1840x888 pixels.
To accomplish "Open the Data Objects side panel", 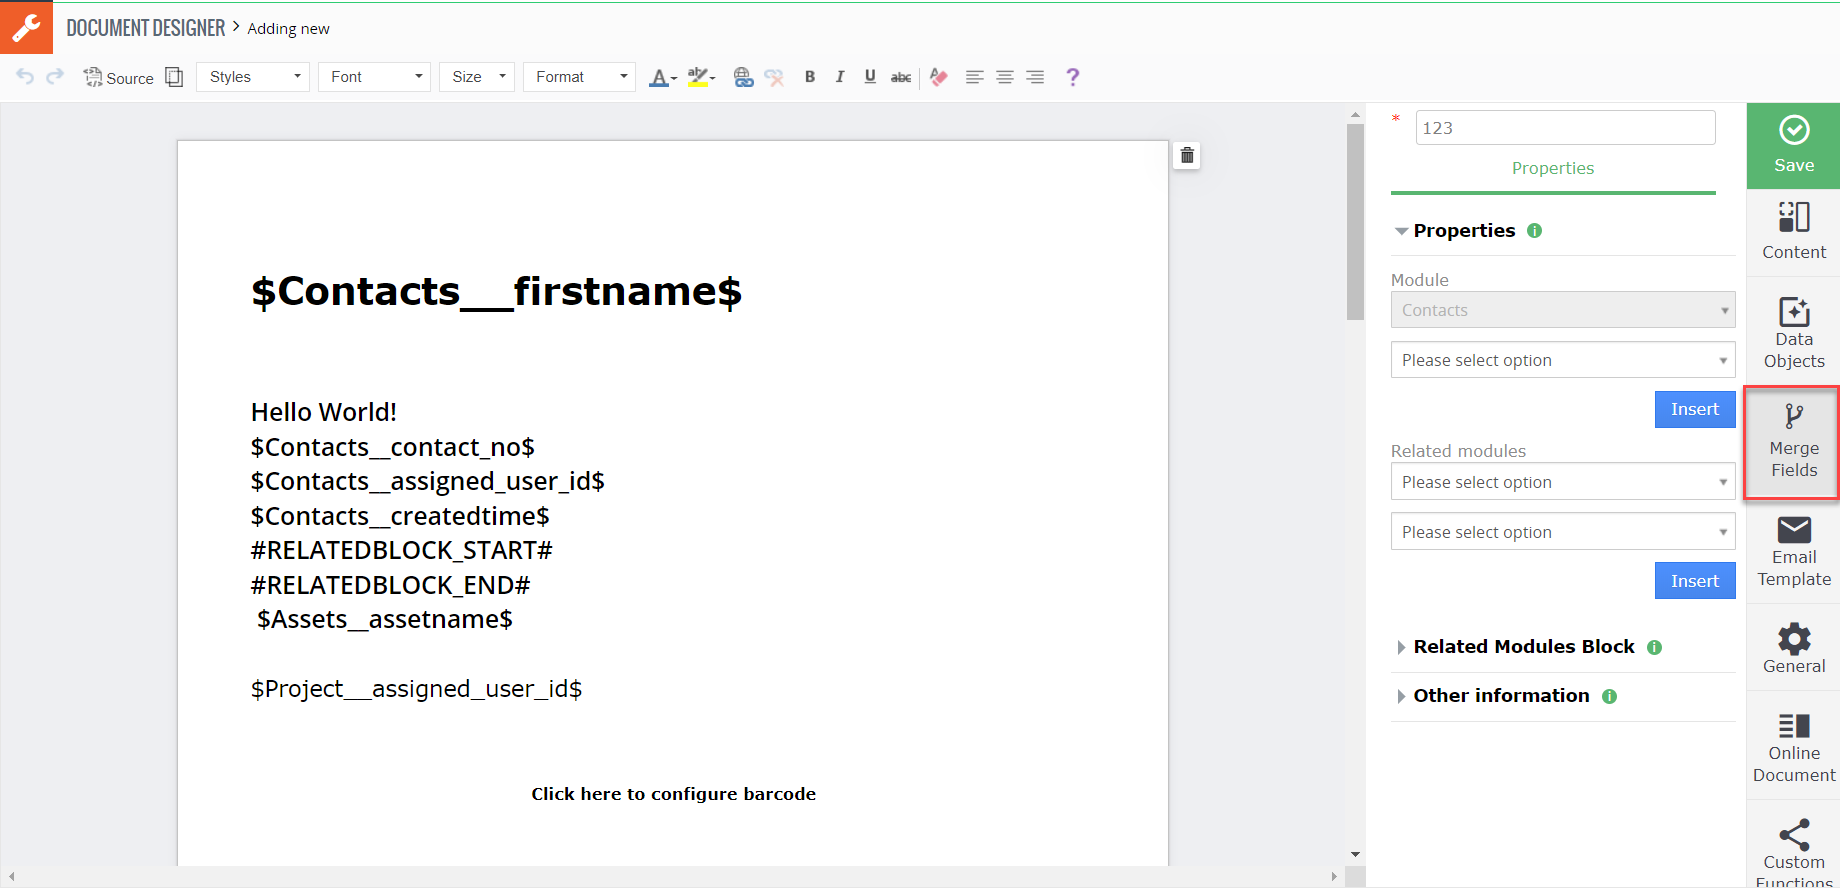I will click(x=1794, y=332).
